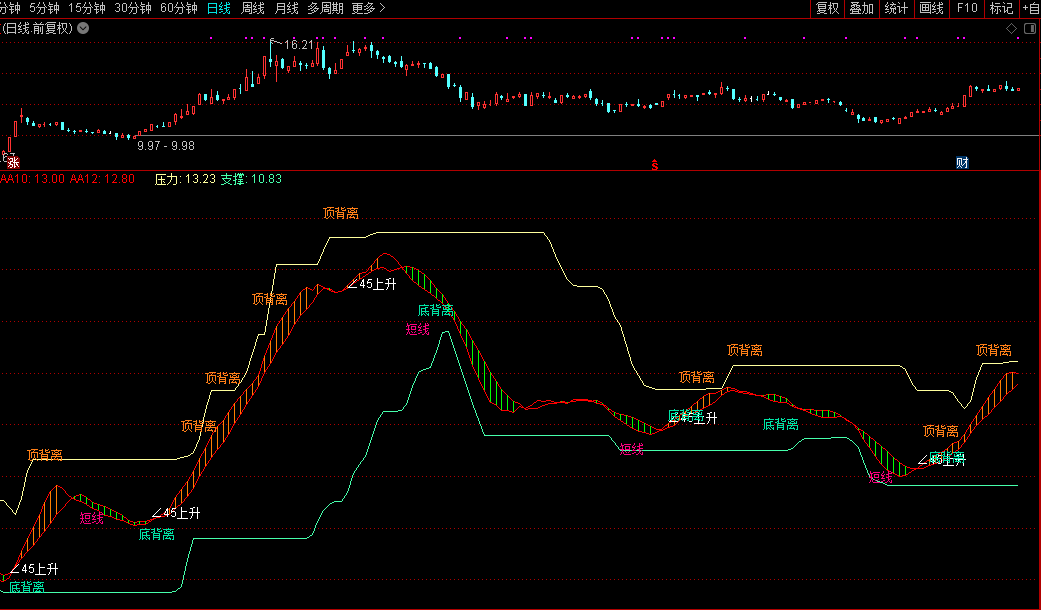
Task: Add stock to watchlist with +自
Action: tap(1030, 9)
